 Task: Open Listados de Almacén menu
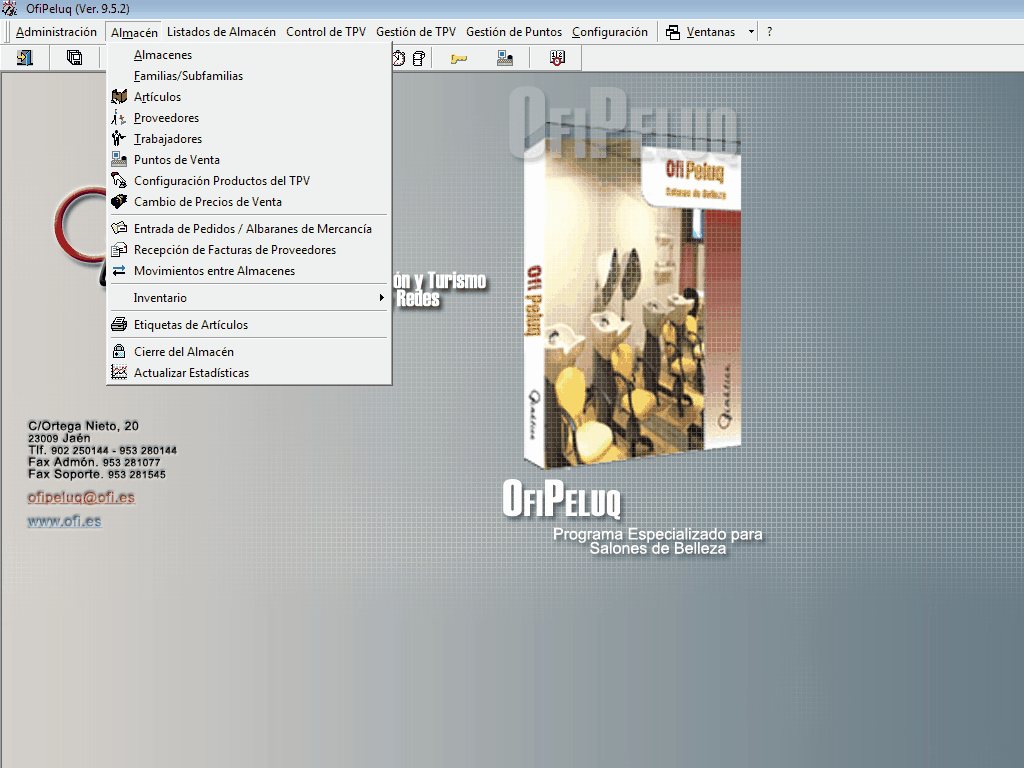(221, 32)
